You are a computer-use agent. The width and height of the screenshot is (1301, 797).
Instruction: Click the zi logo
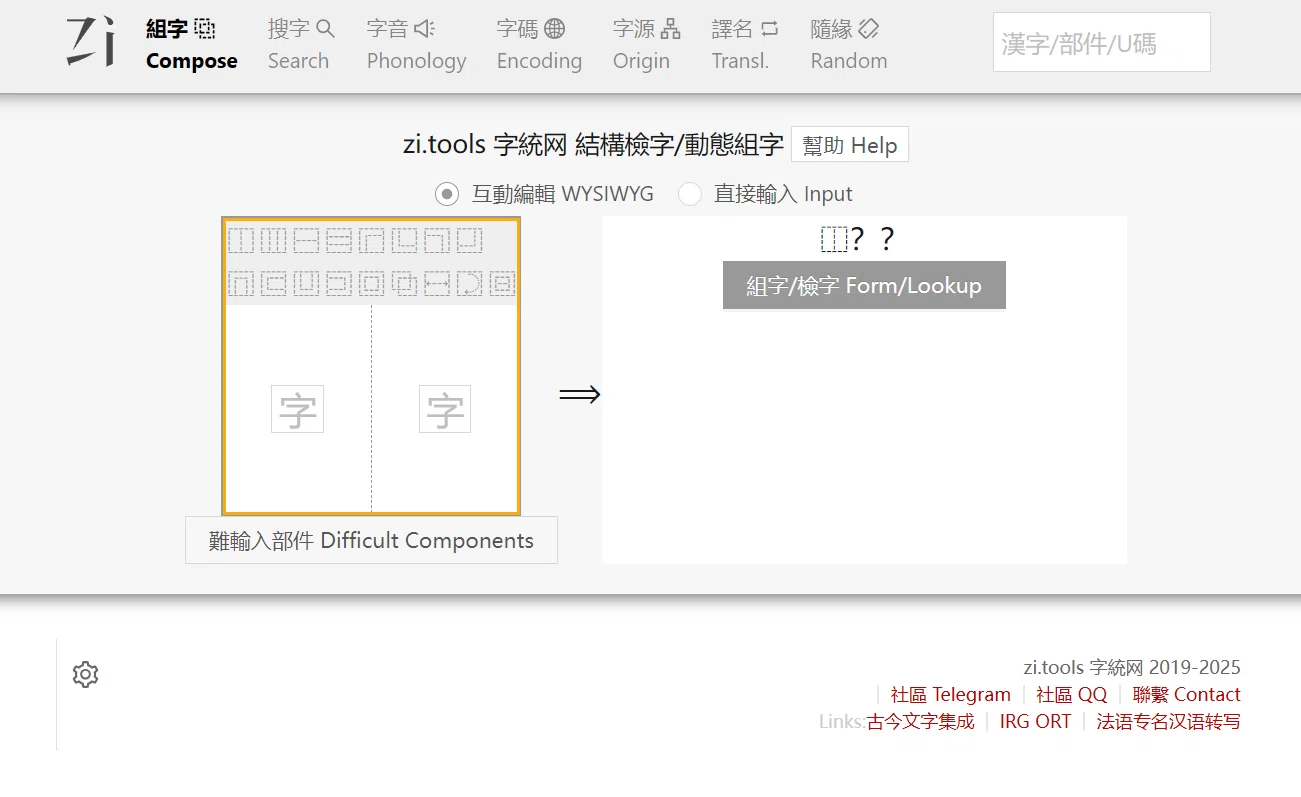91,43
